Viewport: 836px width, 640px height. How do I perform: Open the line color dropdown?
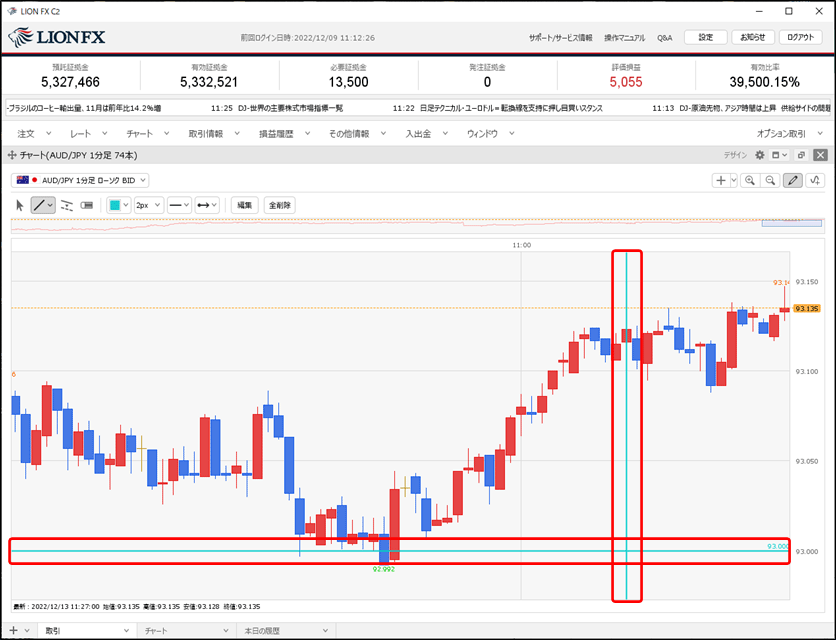[x=126, y=205]
